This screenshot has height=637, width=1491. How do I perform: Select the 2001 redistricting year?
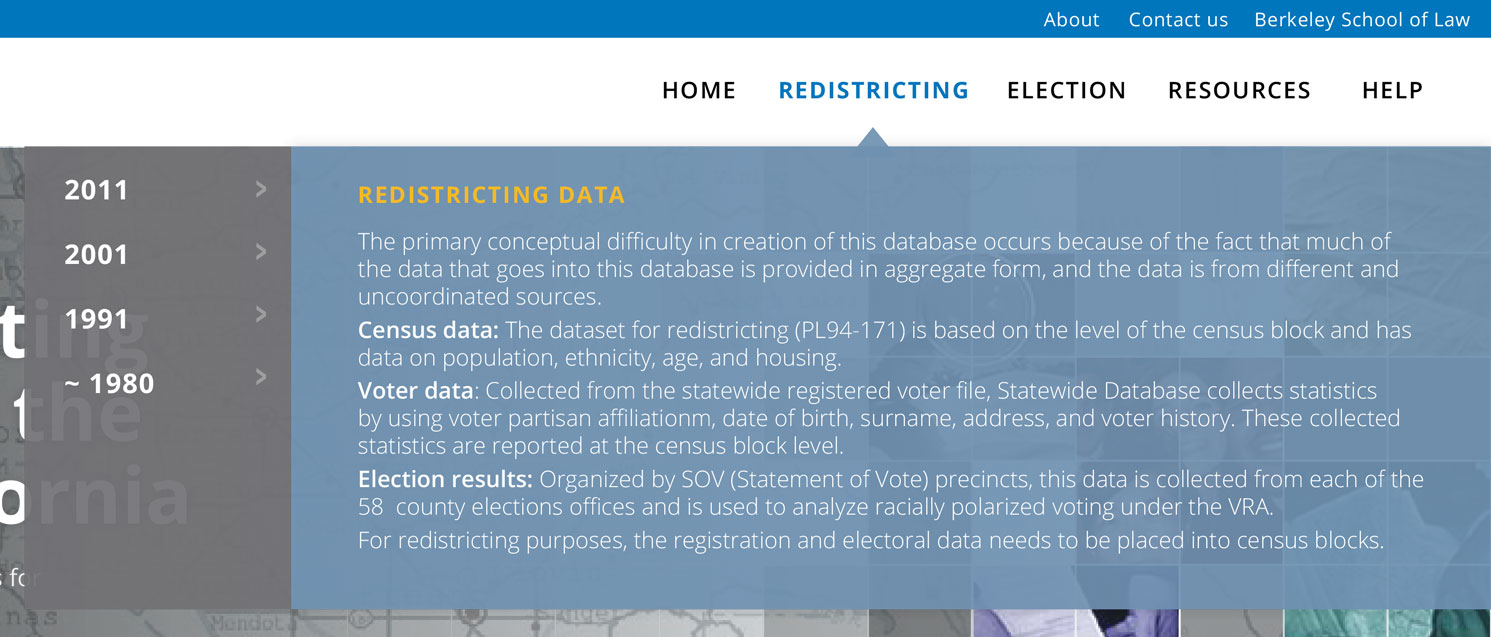click(96, 254)
